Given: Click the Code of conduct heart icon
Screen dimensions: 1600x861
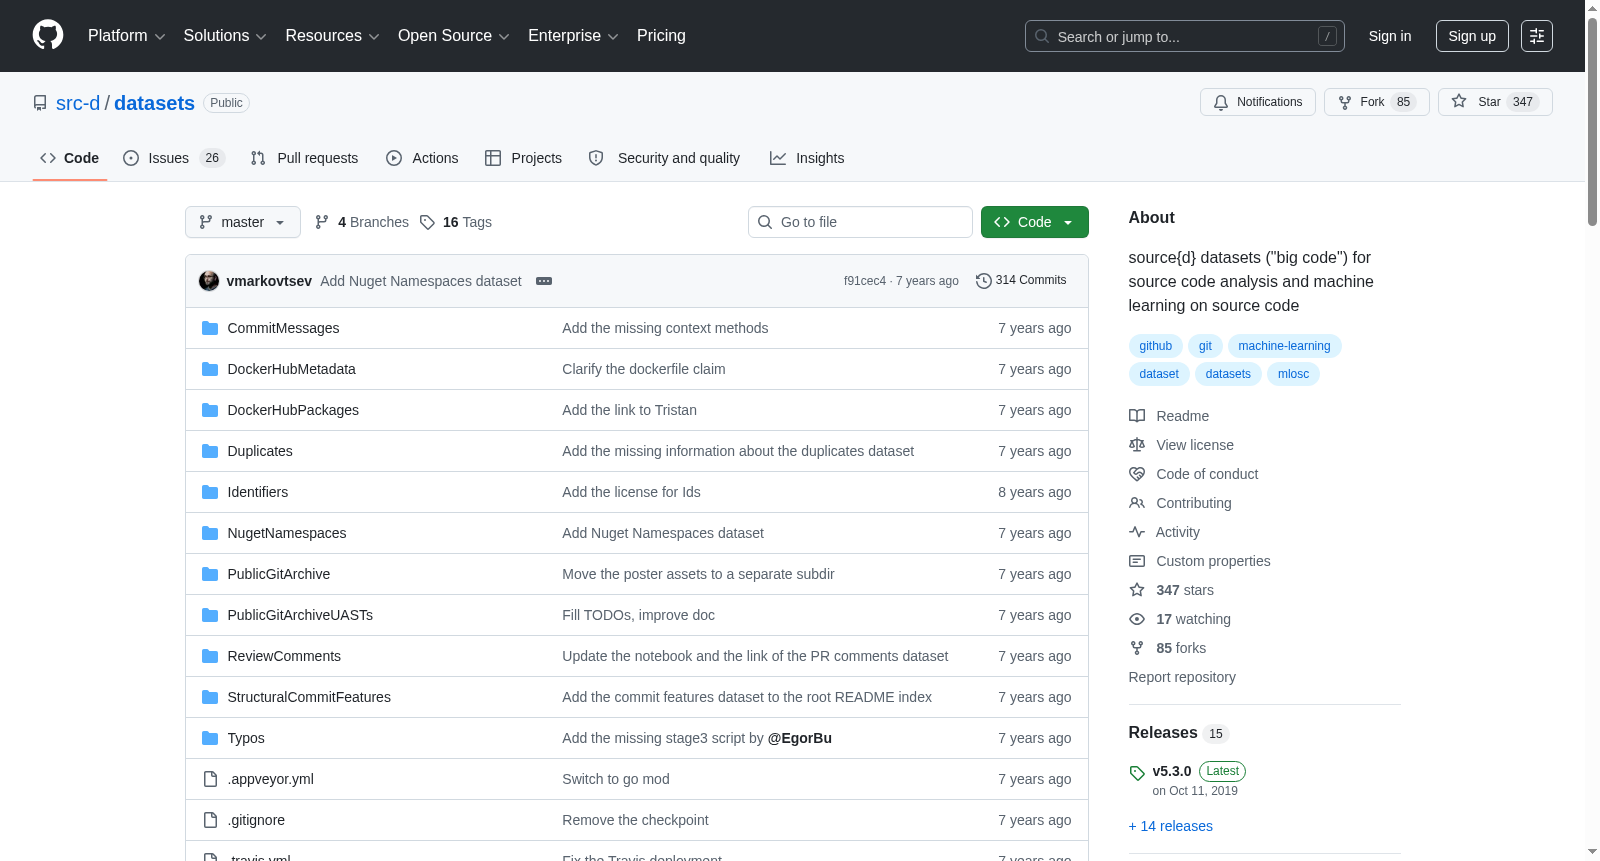Looking at the screenshot, I should pos(1137,474).
